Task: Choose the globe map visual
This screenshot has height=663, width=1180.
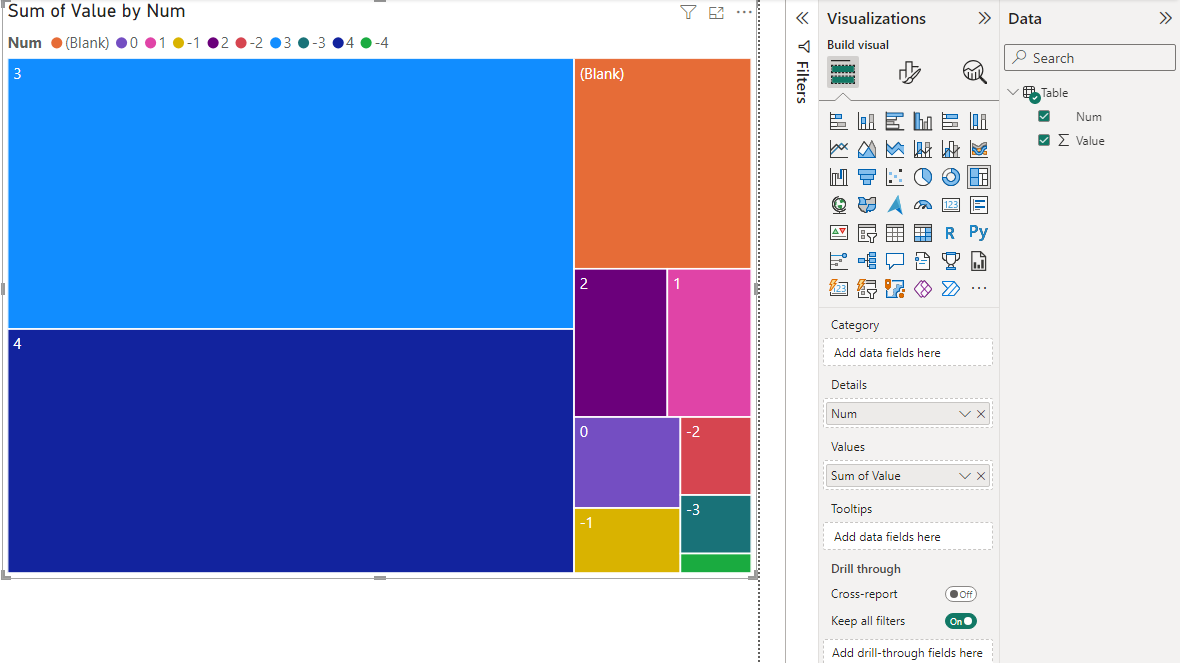Action: 838,205
